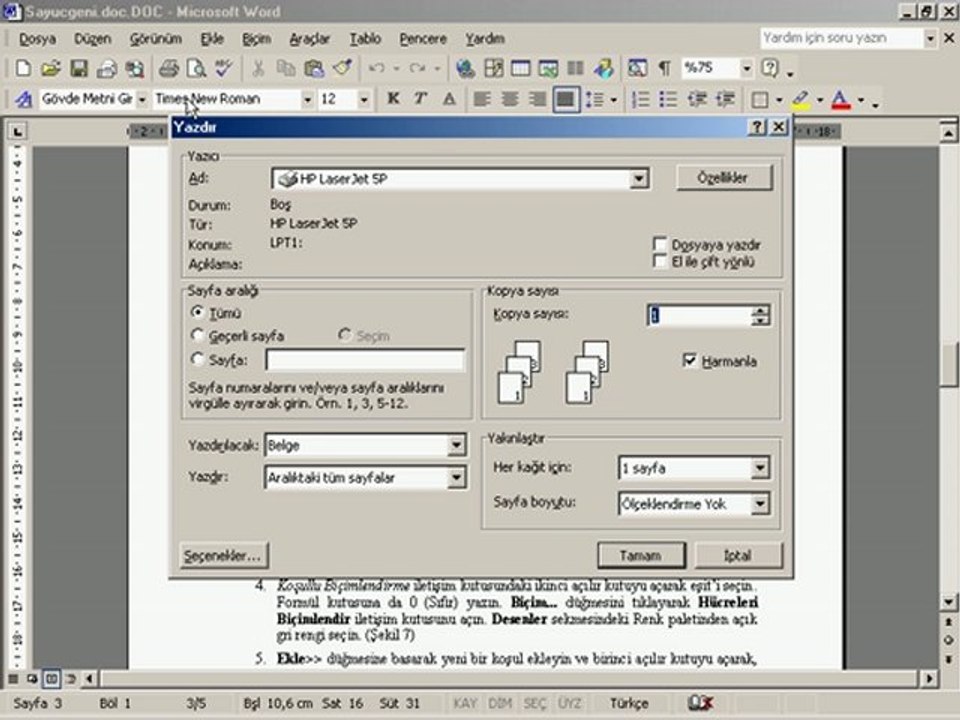Click the Print icon in the toolbar
This screenshot has width=960, height=720.
tap(169, 68)
